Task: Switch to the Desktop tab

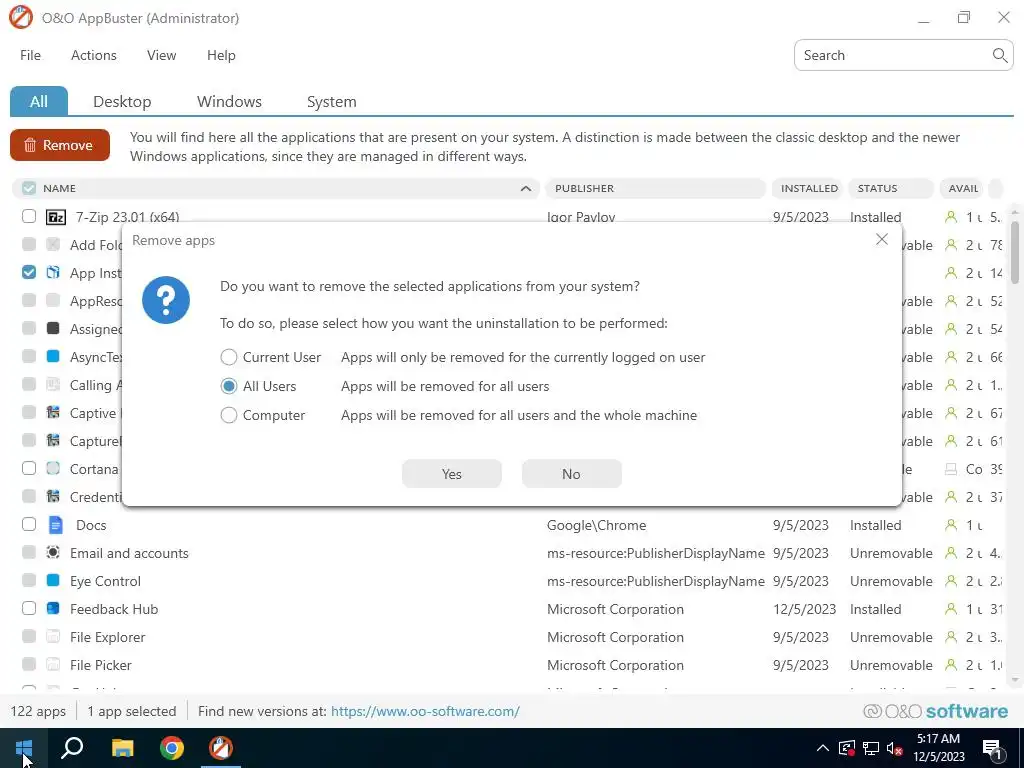Action: 122,102
